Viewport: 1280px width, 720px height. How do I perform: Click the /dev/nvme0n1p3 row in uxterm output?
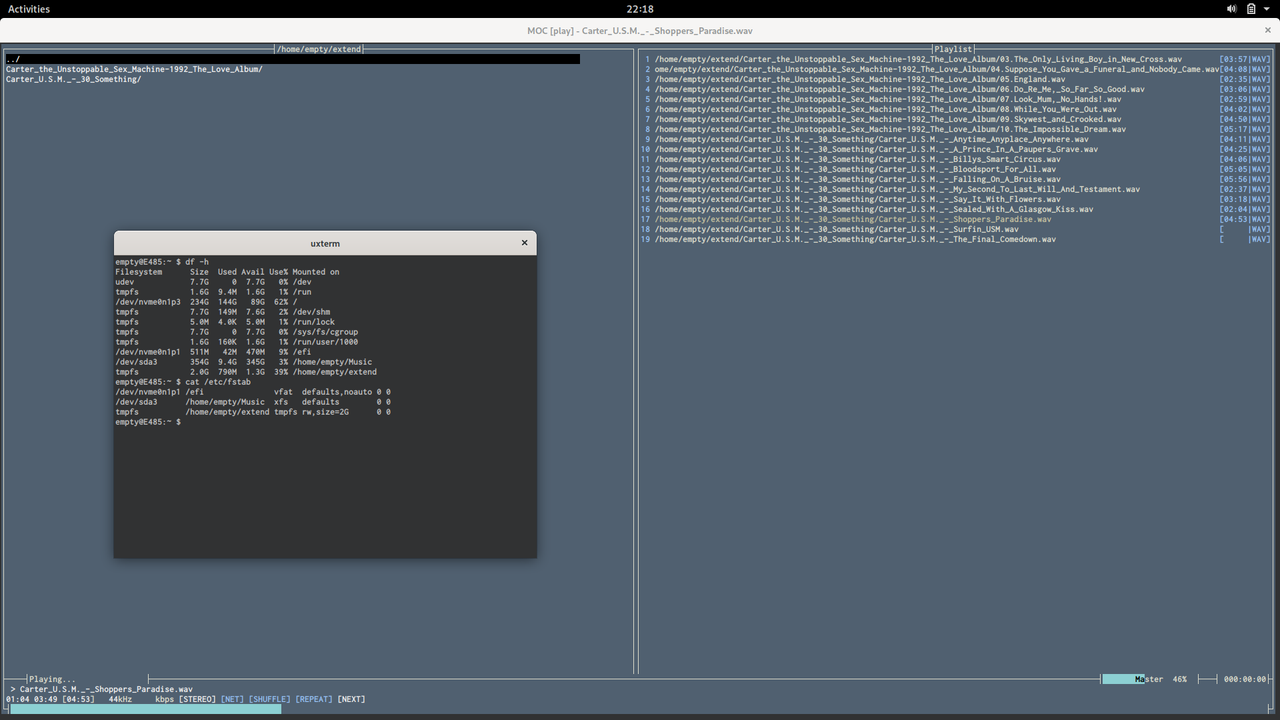coord(206,302)
